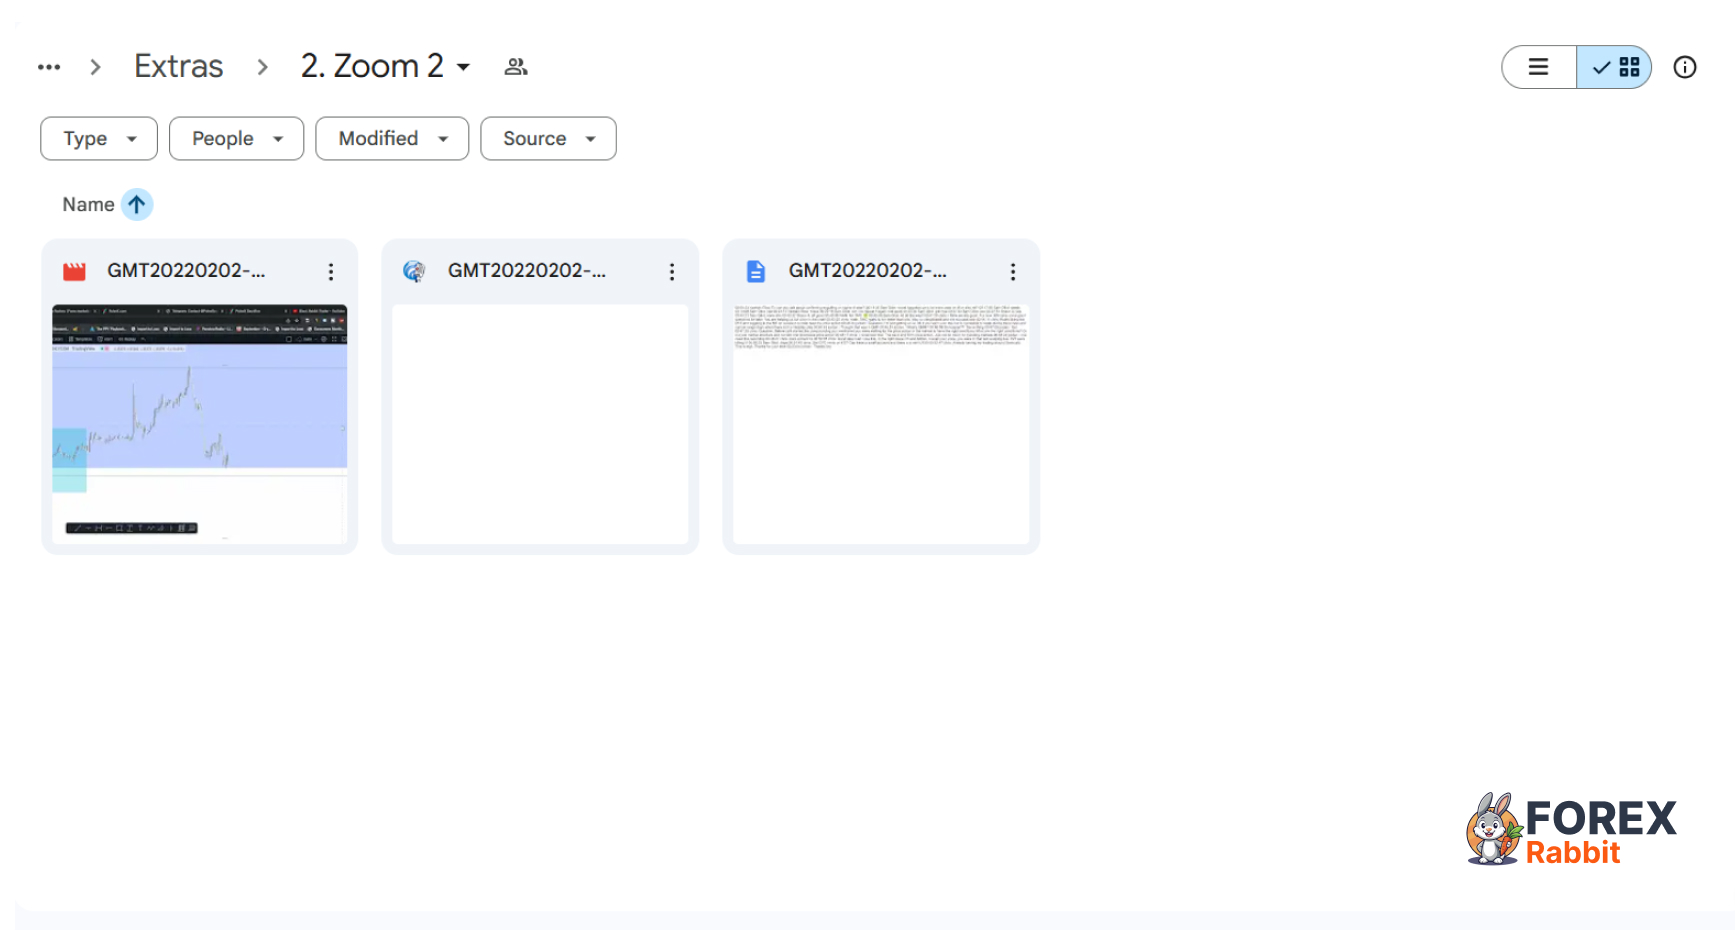Reverse the sort direction arrow
The height and width of the screenshot is (932, 1735).
tap(137, 205)
